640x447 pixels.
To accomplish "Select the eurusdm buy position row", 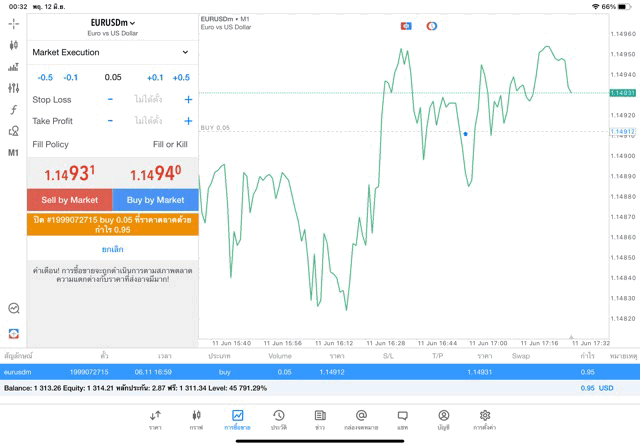I will click(320, 372).
